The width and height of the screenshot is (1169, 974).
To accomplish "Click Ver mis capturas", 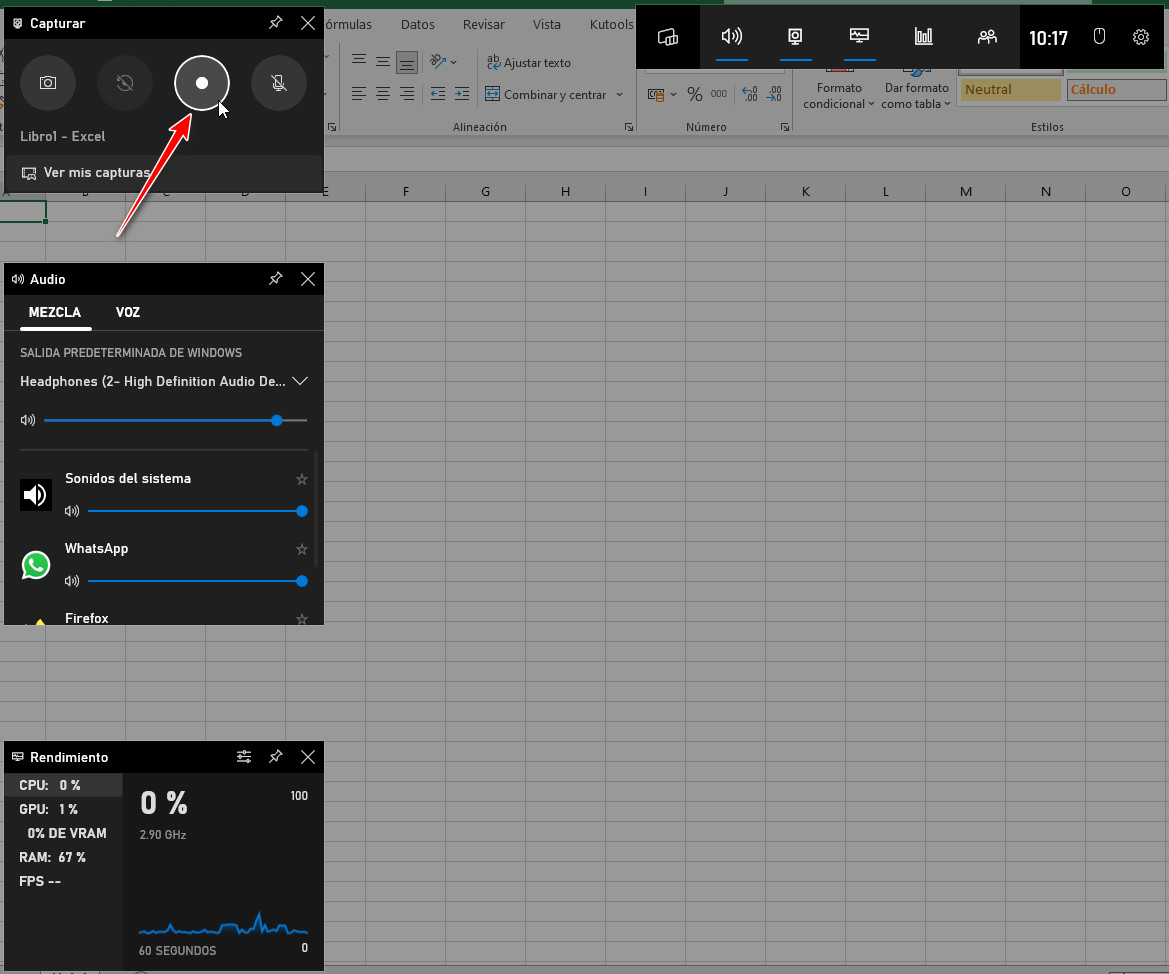I will click(96, 173).
